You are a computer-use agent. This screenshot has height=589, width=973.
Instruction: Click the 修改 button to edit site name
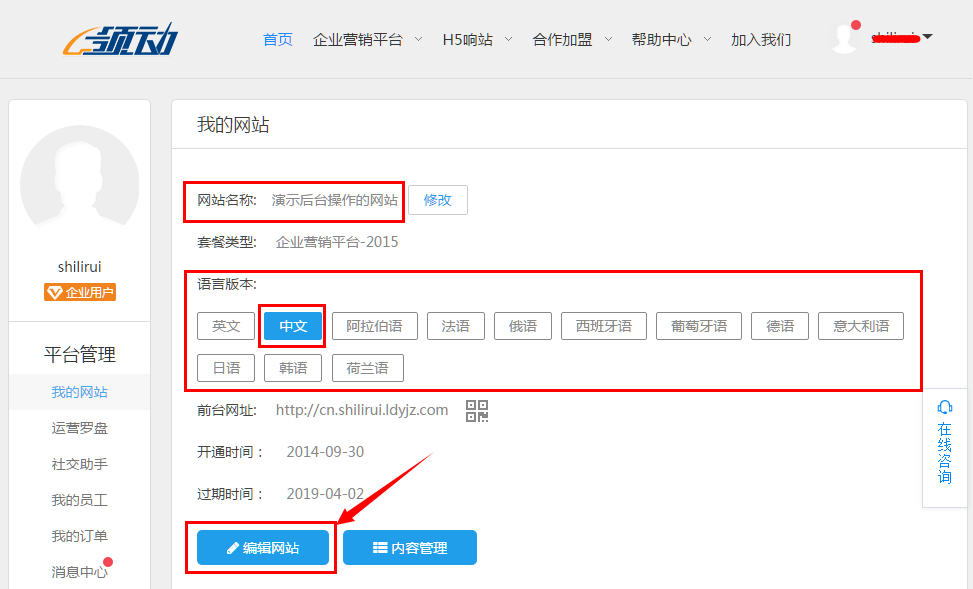coord(437,199)
